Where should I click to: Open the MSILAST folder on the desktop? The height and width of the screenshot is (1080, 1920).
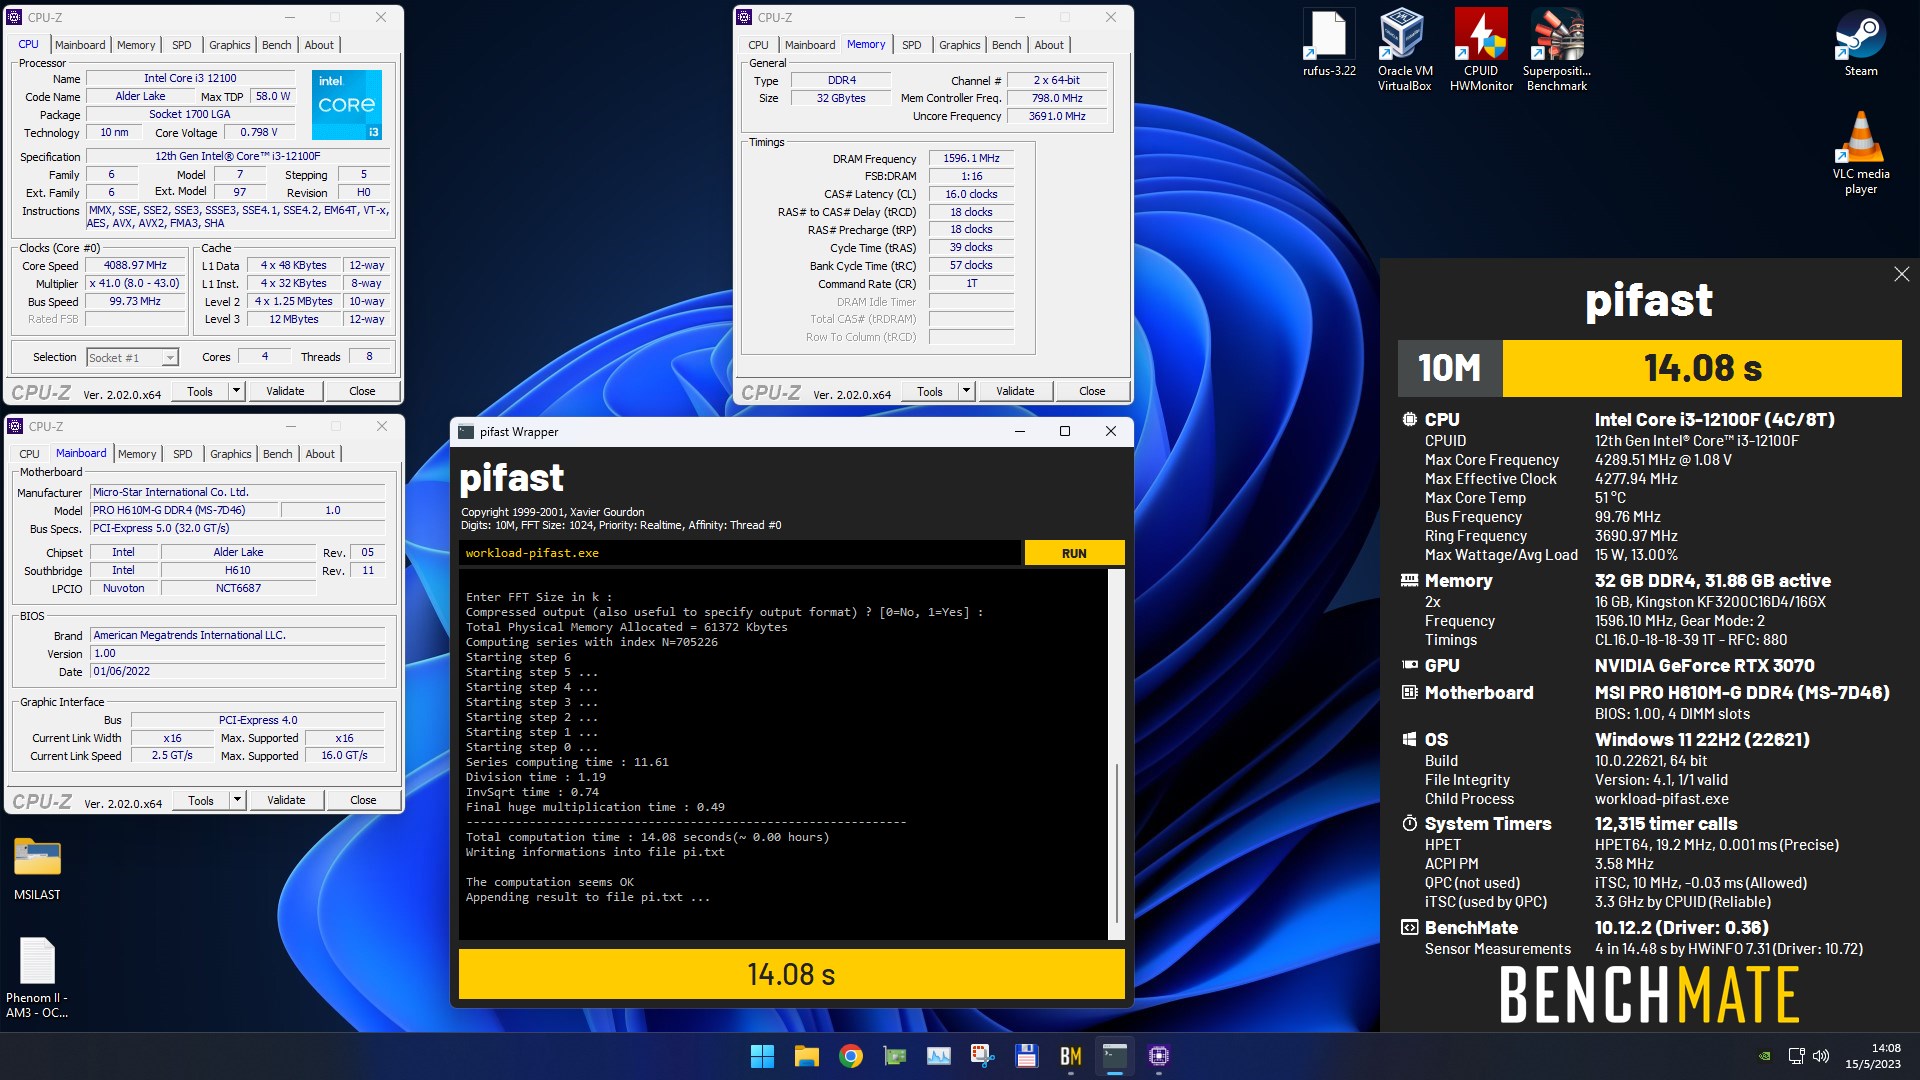pos(37,869)
